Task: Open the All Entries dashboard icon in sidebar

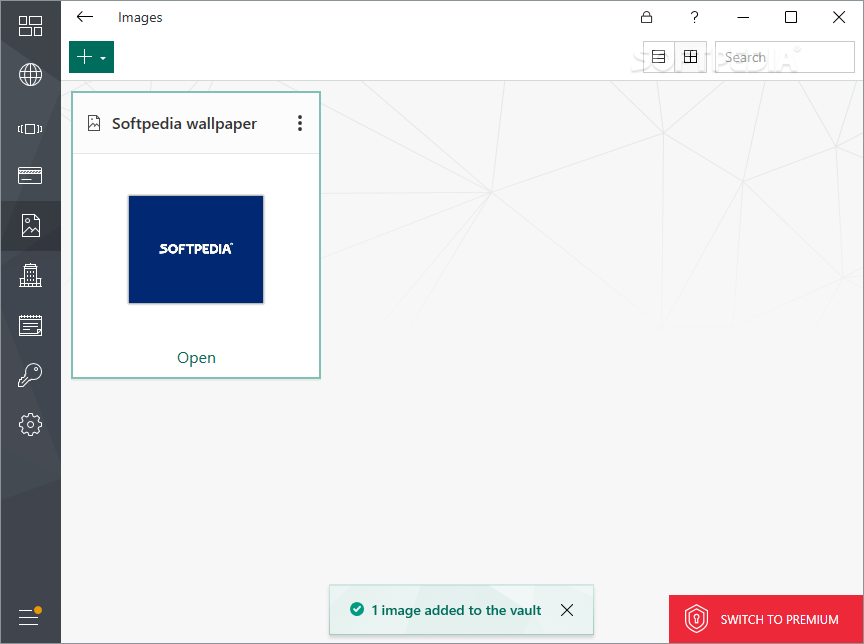Action: coord(30,25)
